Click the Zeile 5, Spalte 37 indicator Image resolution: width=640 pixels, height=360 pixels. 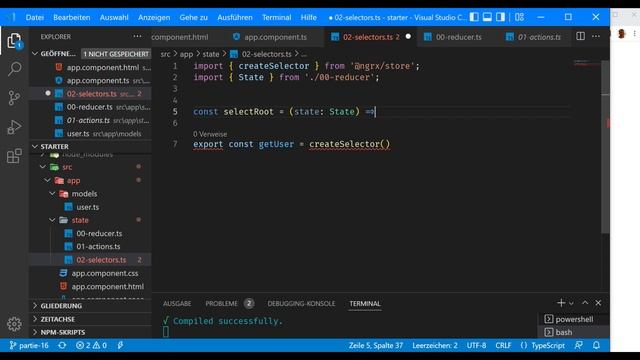(376, 345)
